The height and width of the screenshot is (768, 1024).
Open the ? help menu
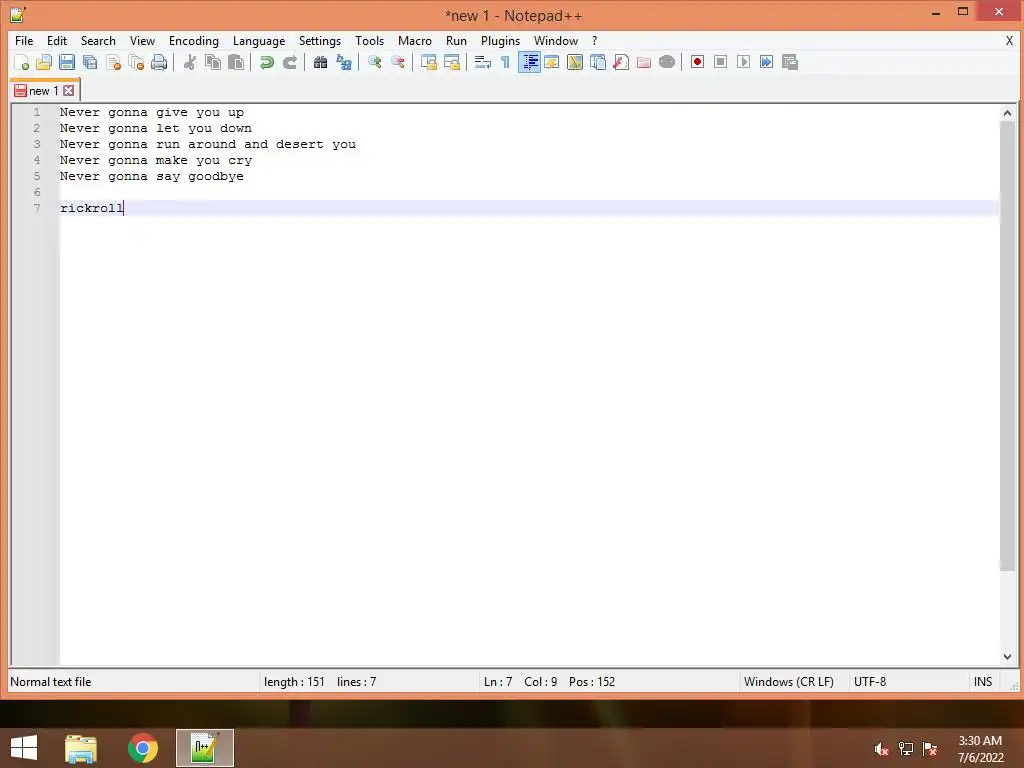594,40
